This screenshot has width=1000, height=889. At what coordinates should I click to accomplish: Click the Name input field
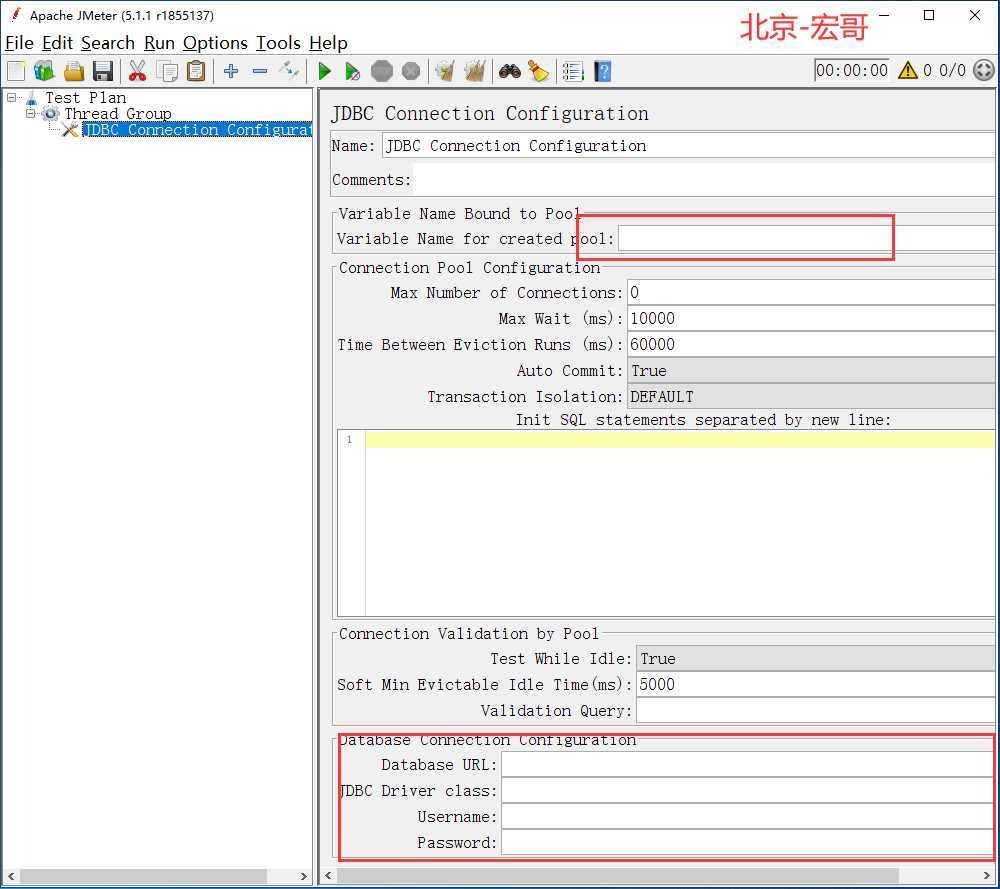pos(688,145)
